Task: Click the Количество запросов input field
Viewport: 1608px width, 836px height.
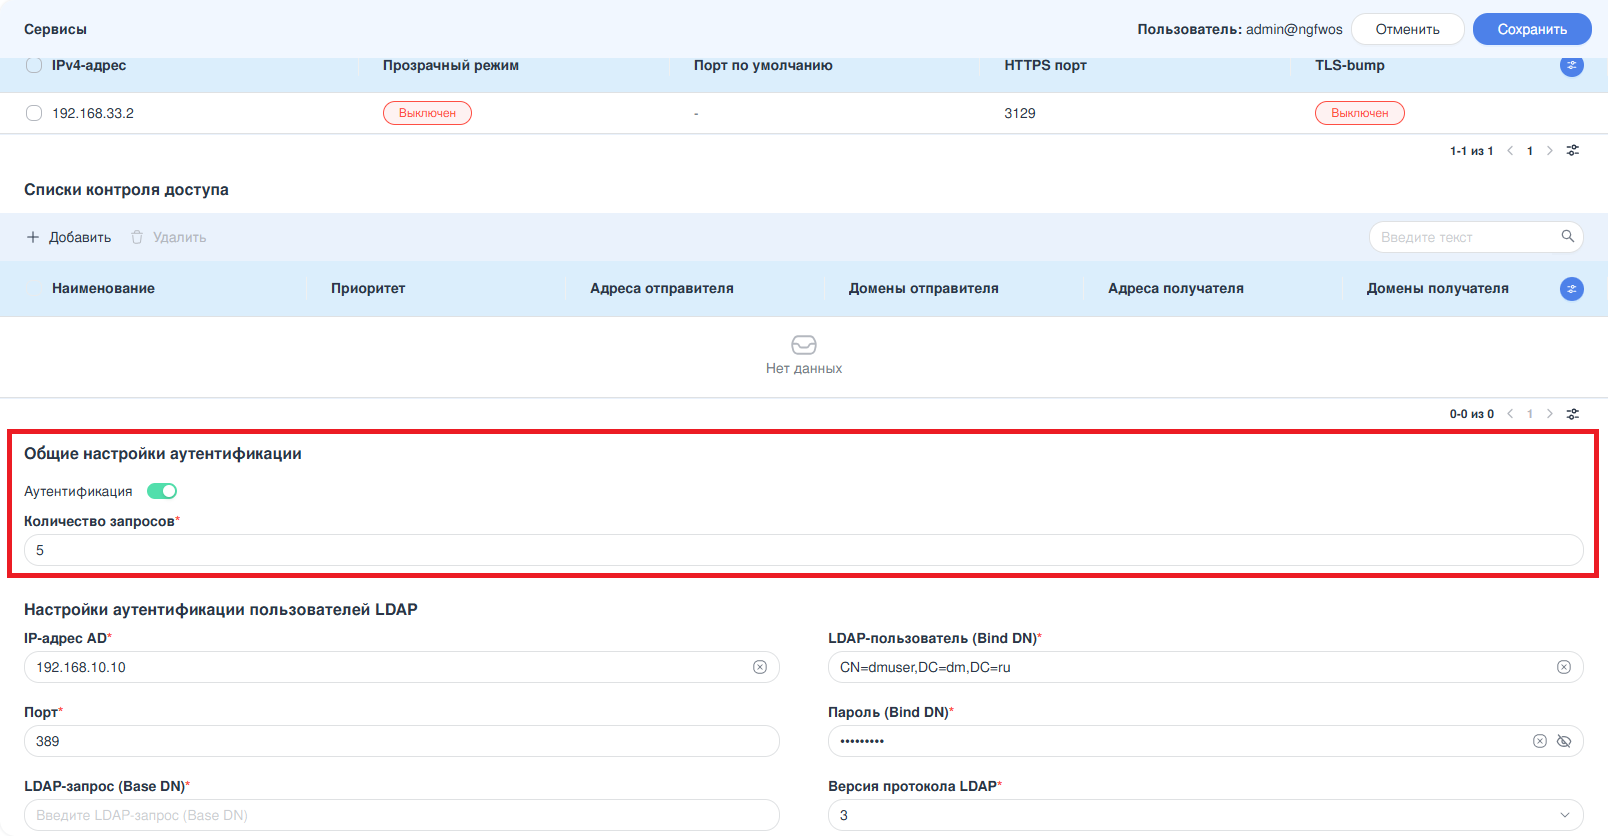Action: coord(803,550)
